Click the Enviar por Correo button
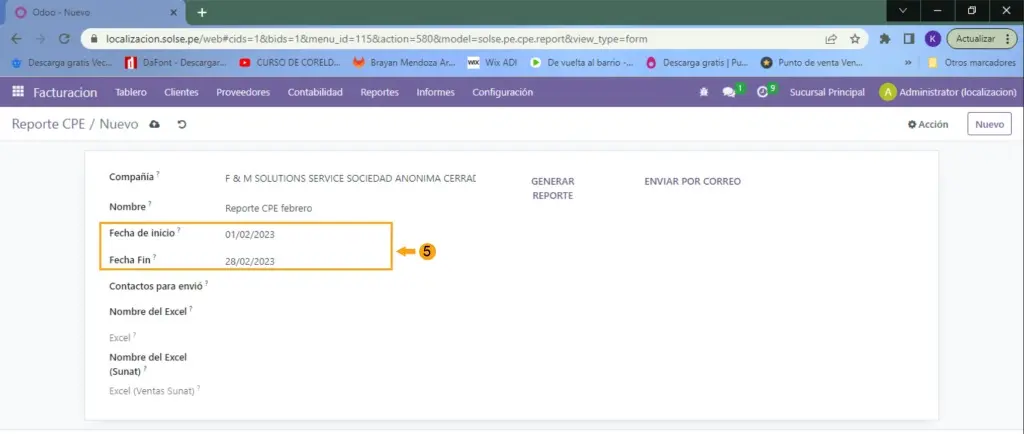The height and width of the screenshot is (434, 1024). (x=692, y=181)
